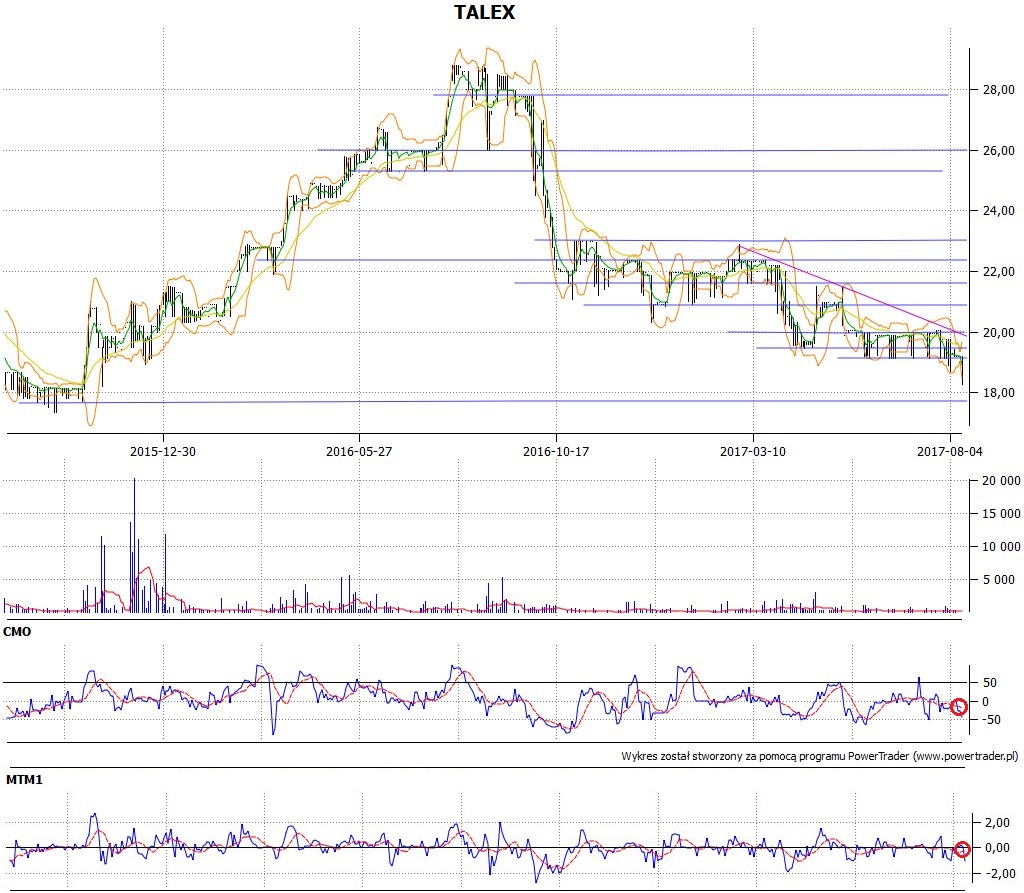
Task: Click the CMO axis value 50
Action: pyautogui.click(x=989, y=683)
